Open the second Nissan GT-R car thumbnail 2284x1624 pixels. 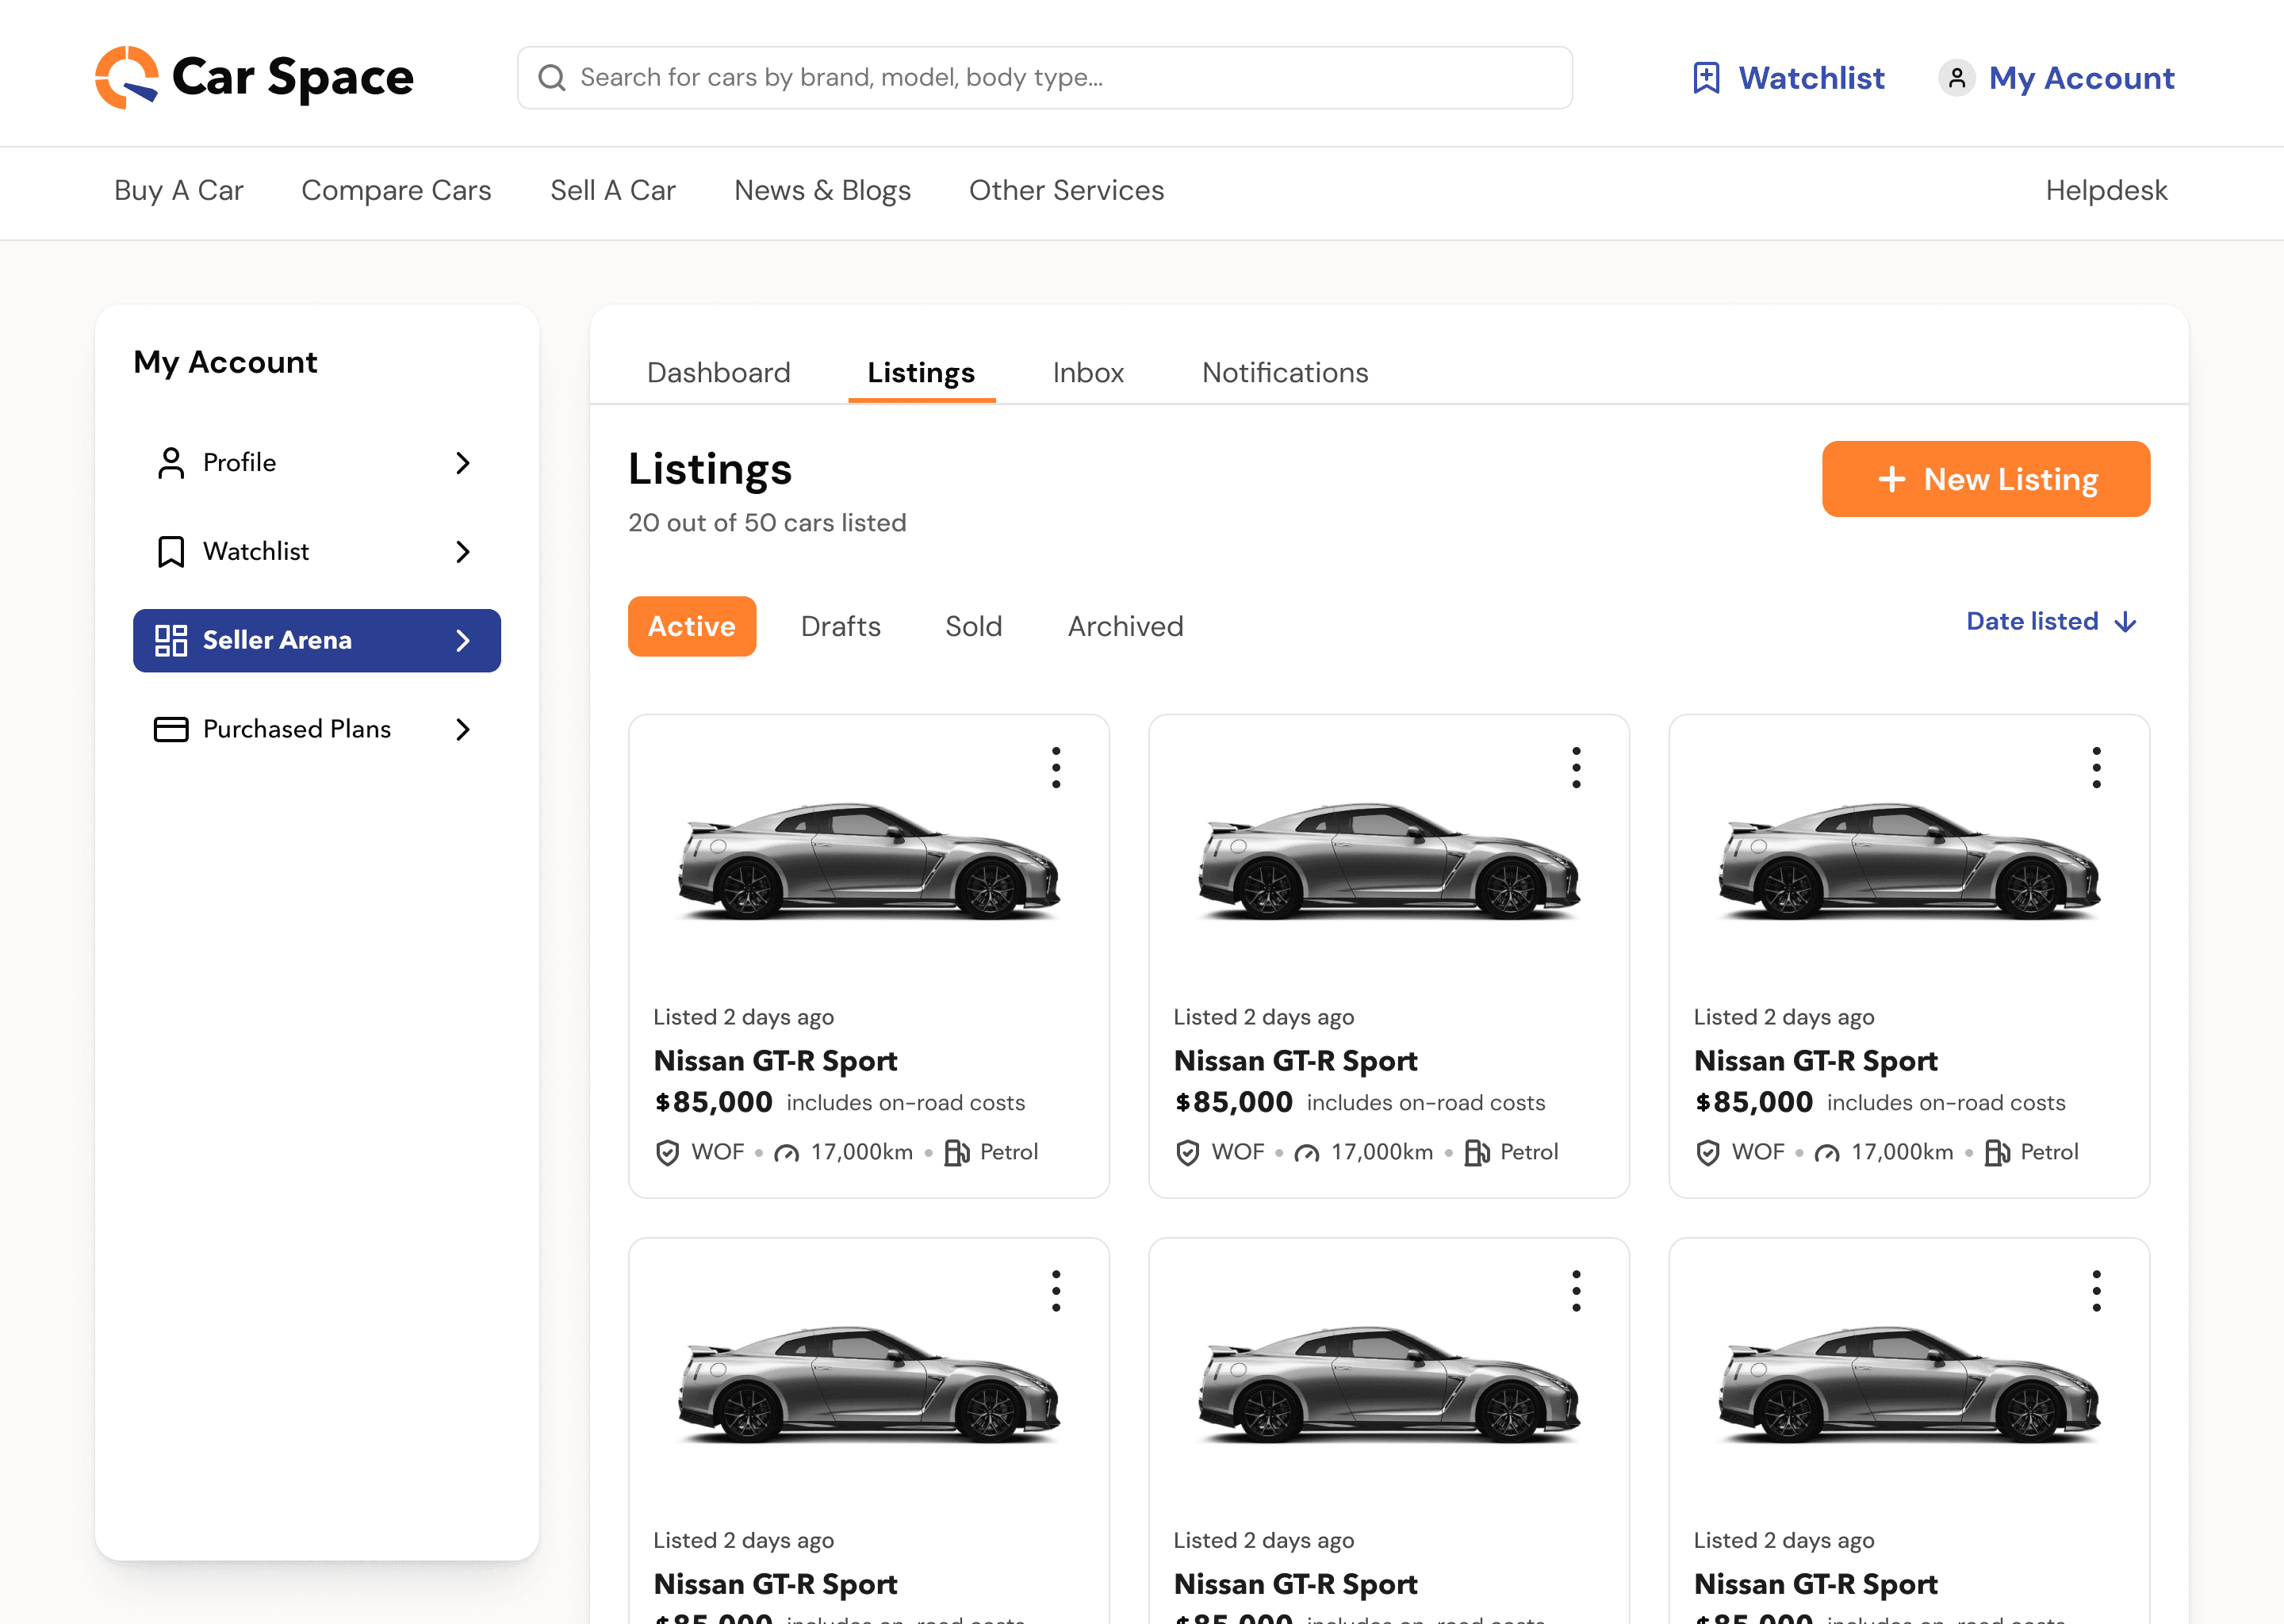click(1388, 860)
